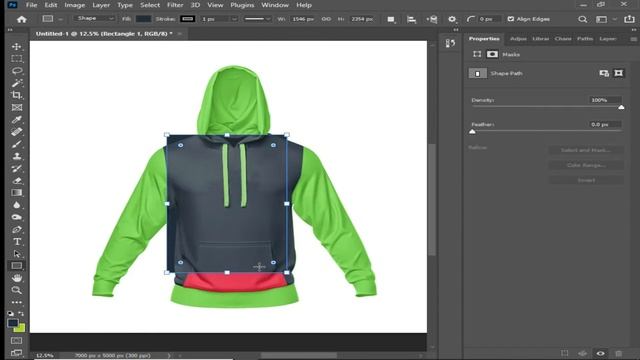640x360 pixels.
Task: Click the delete mask trash icon
Action: [x=619, y=353]
